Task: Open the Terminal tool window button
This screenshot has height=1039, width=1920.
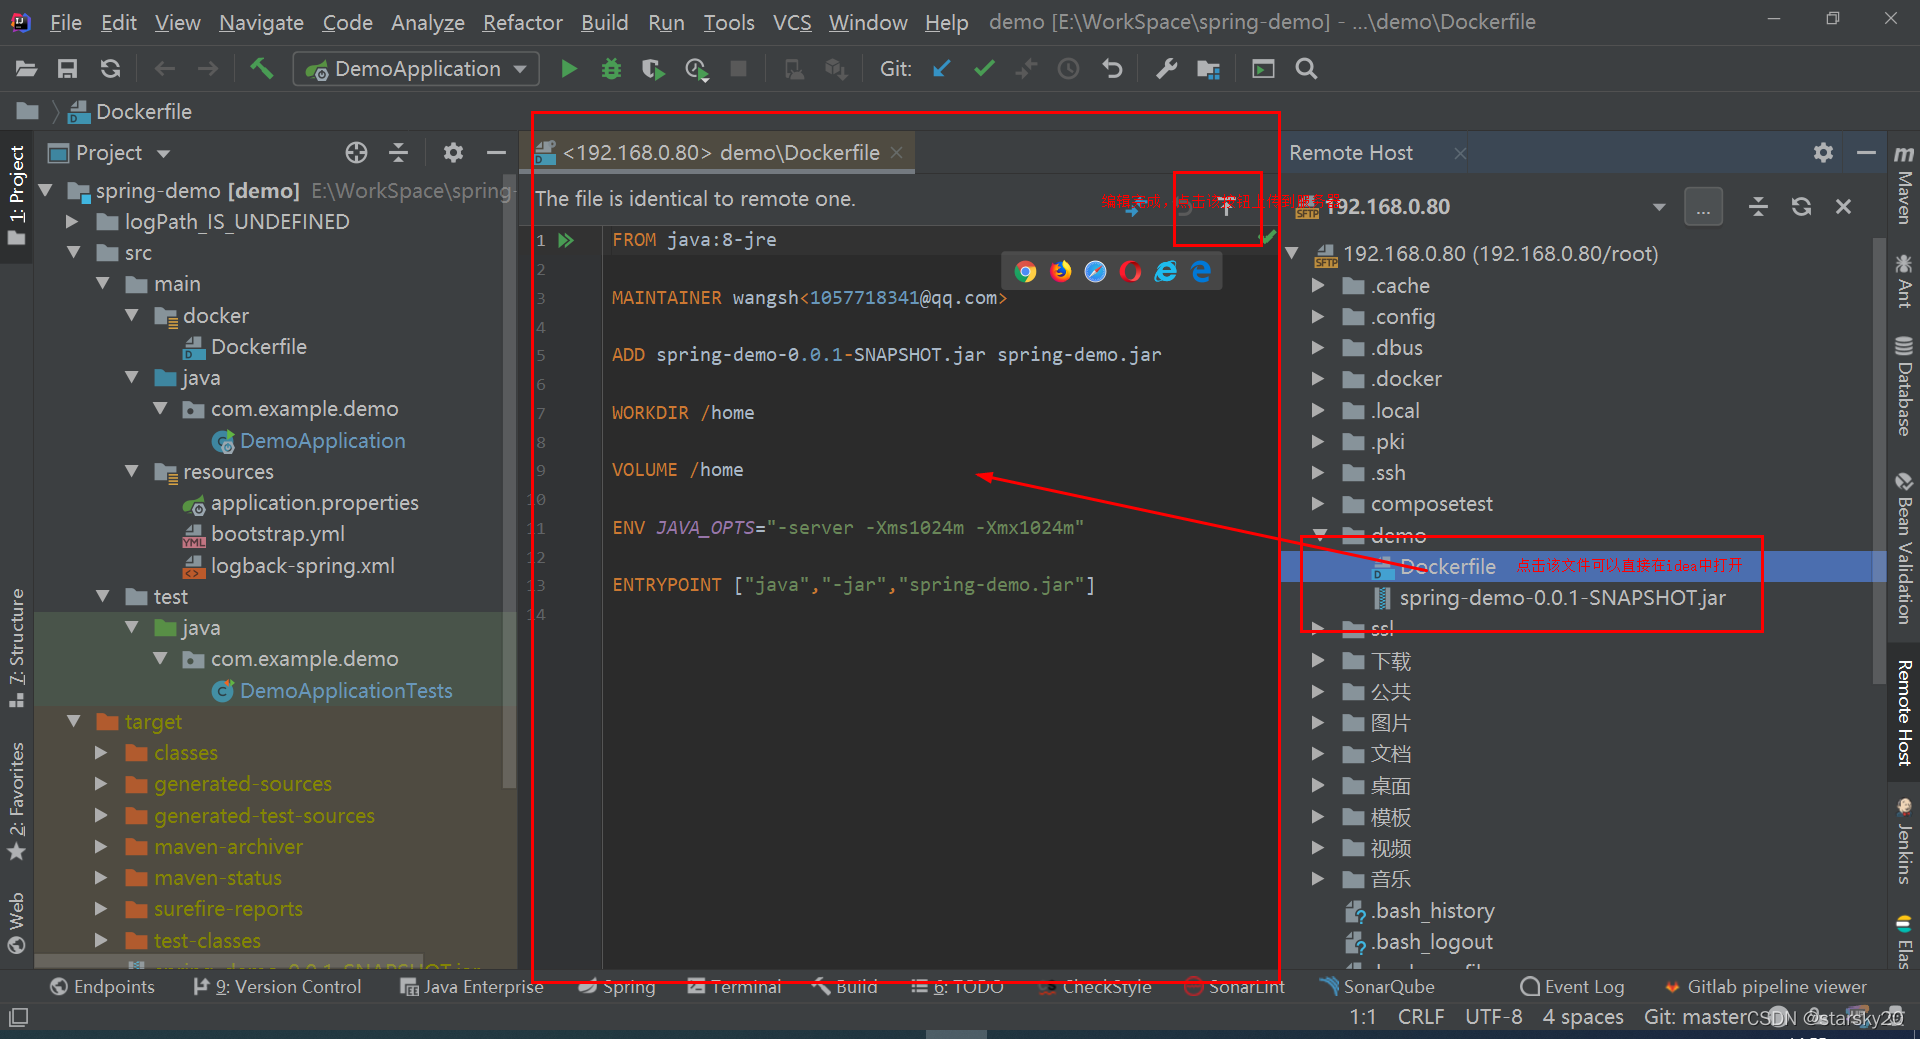Action: click(734, 987)
